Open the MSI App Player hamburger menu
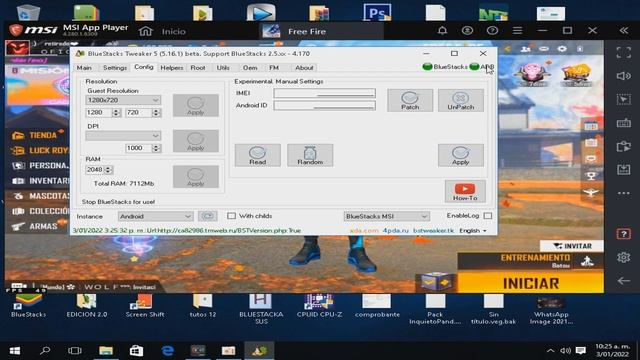This screenshot has width=640, height=360. click(x=518, y=31)
